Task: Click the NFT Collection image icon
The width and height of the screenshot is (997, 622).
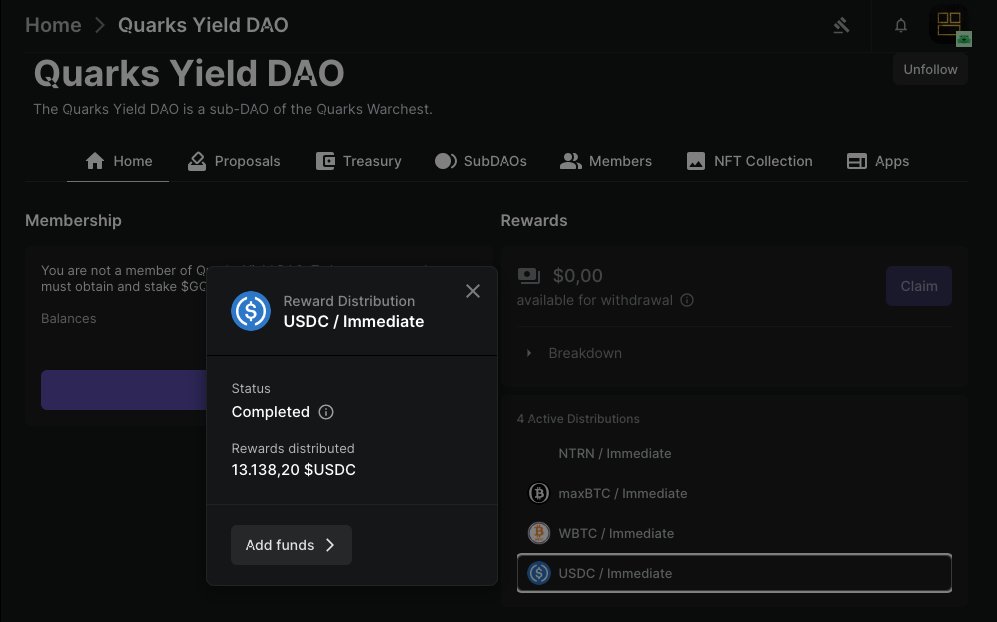Action: [x=696, y=161]
